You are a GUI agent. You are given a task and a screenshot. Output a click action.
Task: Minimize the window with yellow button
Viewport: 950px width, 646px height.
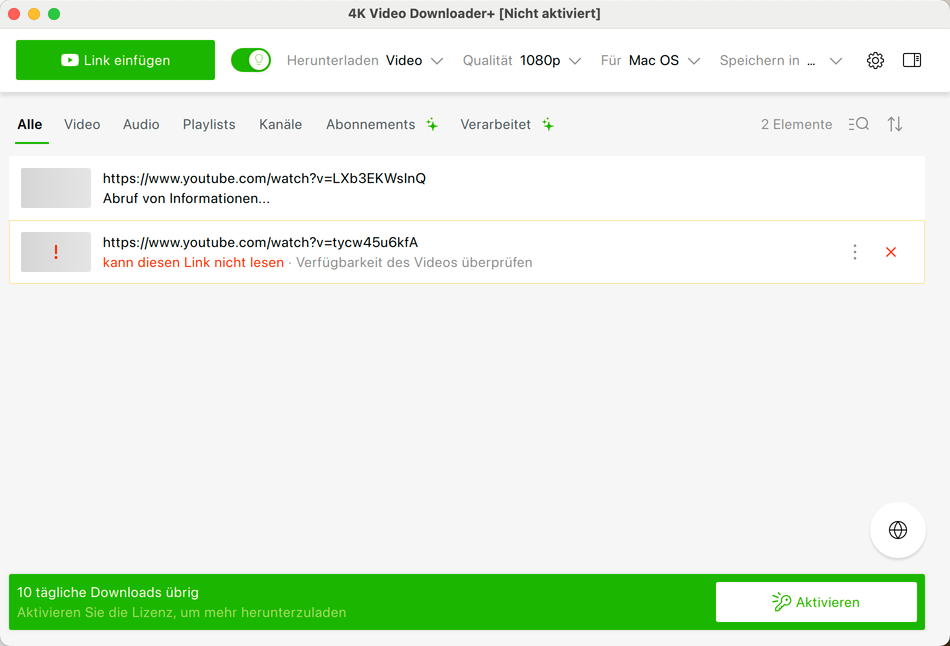34,14
